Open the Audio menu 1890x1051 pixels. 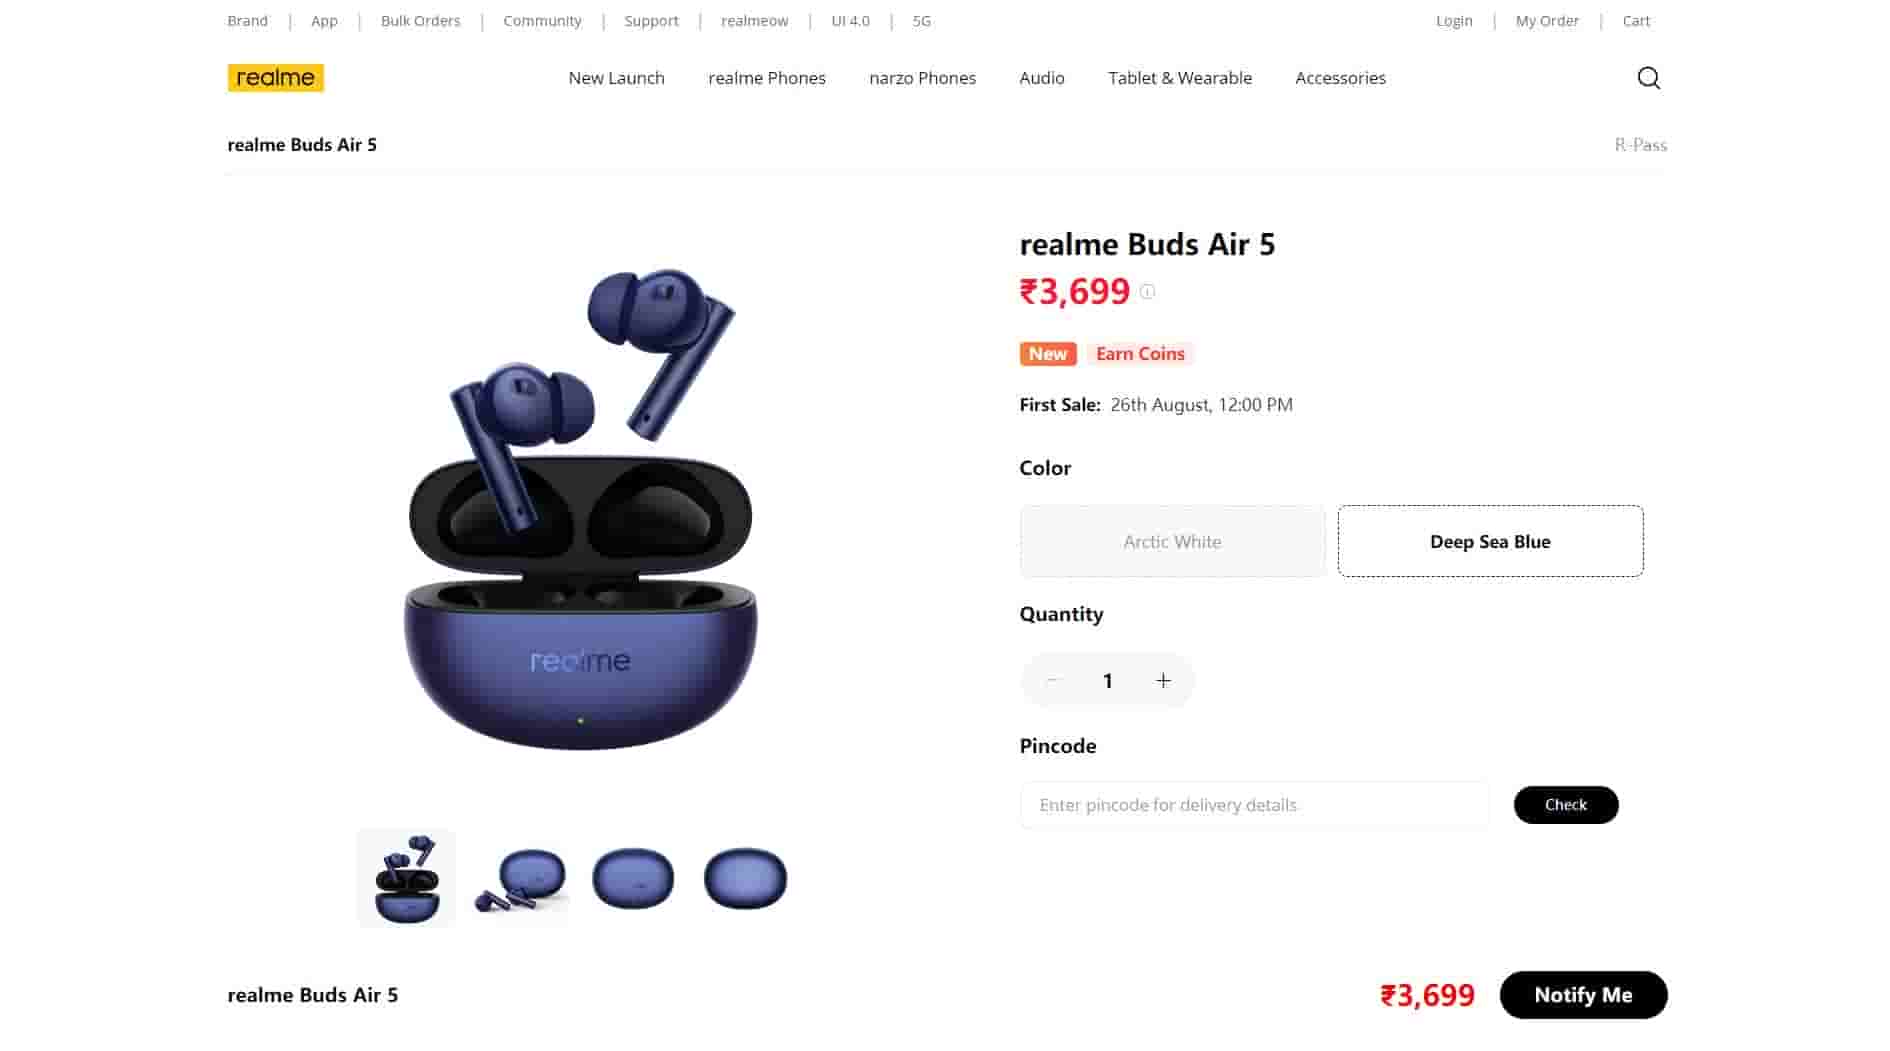(1042, 78)
